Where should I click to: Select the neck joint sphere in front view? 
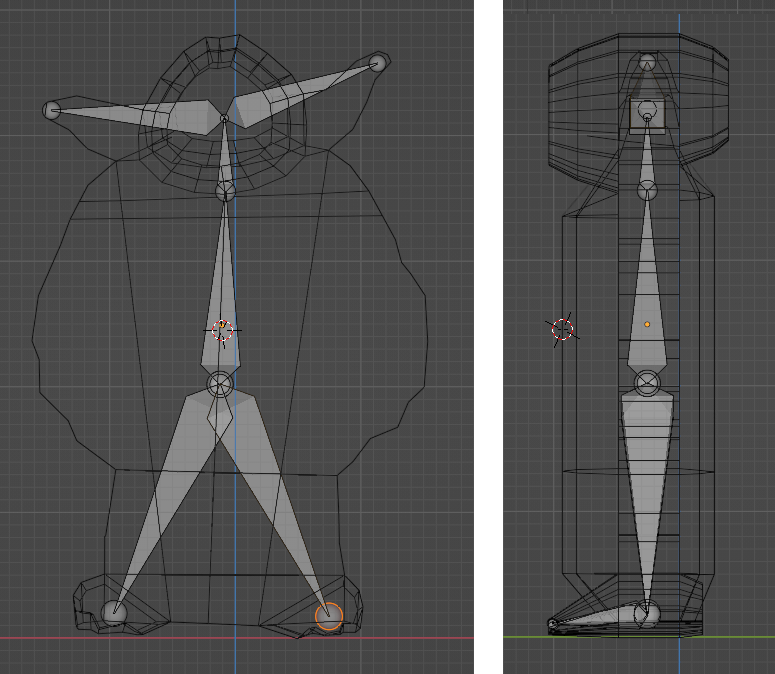[225, 191]
